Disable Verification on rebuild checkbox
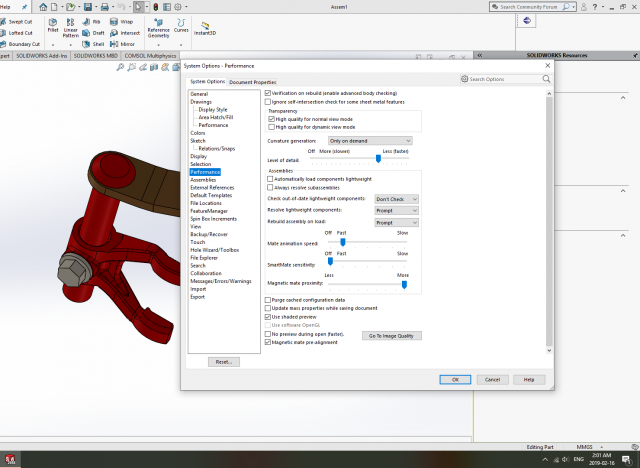The width and height of the screenshot is (640, 468). coord(267,93)
